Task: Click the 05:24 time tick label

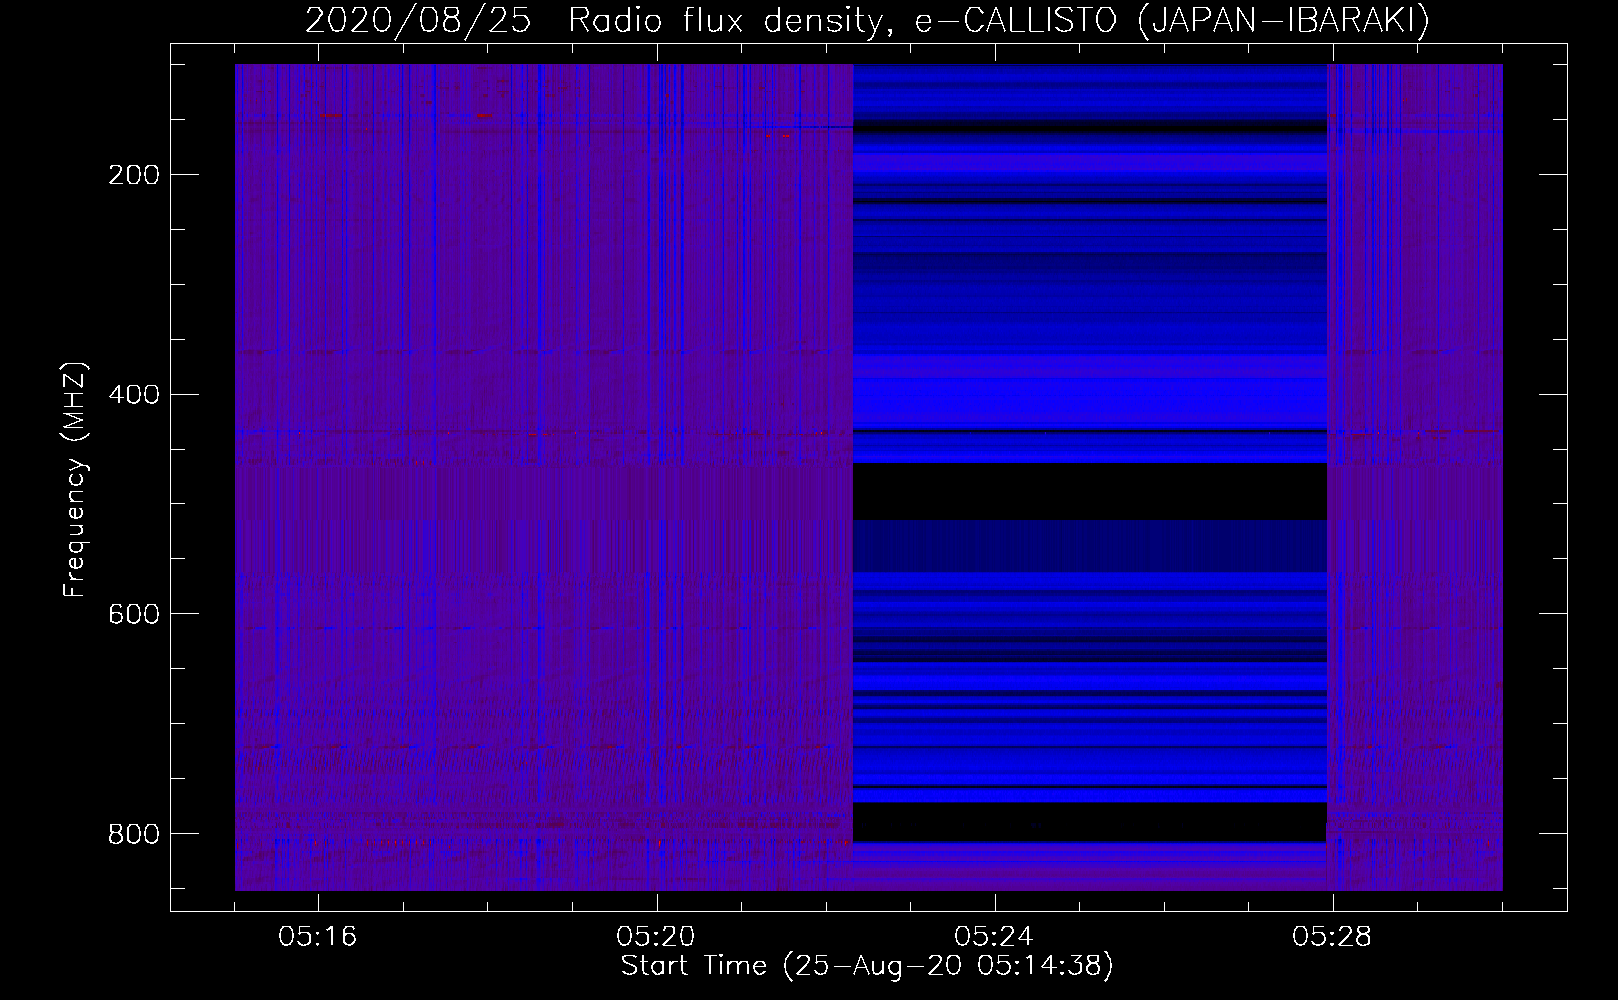Action: coord(994,937)
